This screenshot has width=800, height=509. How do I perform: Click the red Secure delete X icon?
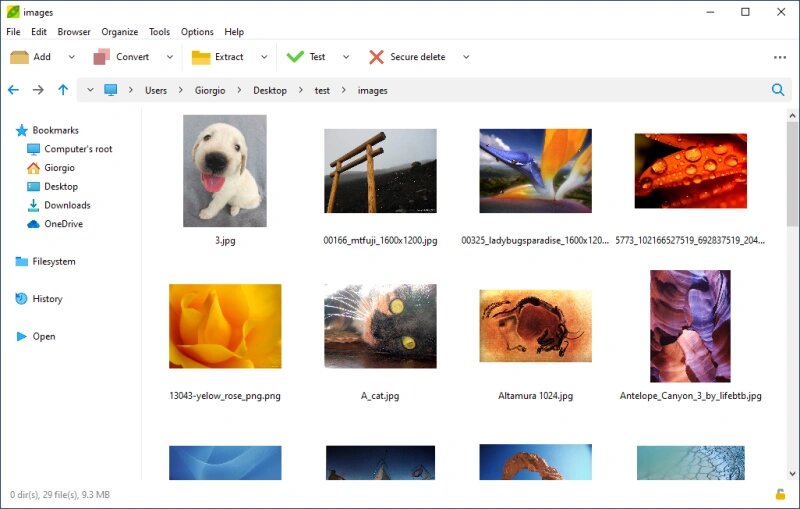[377, 57]
